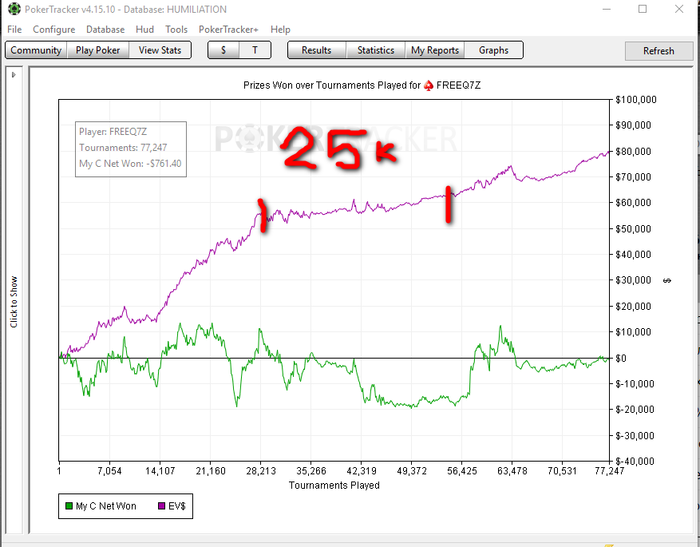The width and height of the screenshot is (700, 547).
Task: Click the 49,372 x-axis label
Action: coord(412,471)
